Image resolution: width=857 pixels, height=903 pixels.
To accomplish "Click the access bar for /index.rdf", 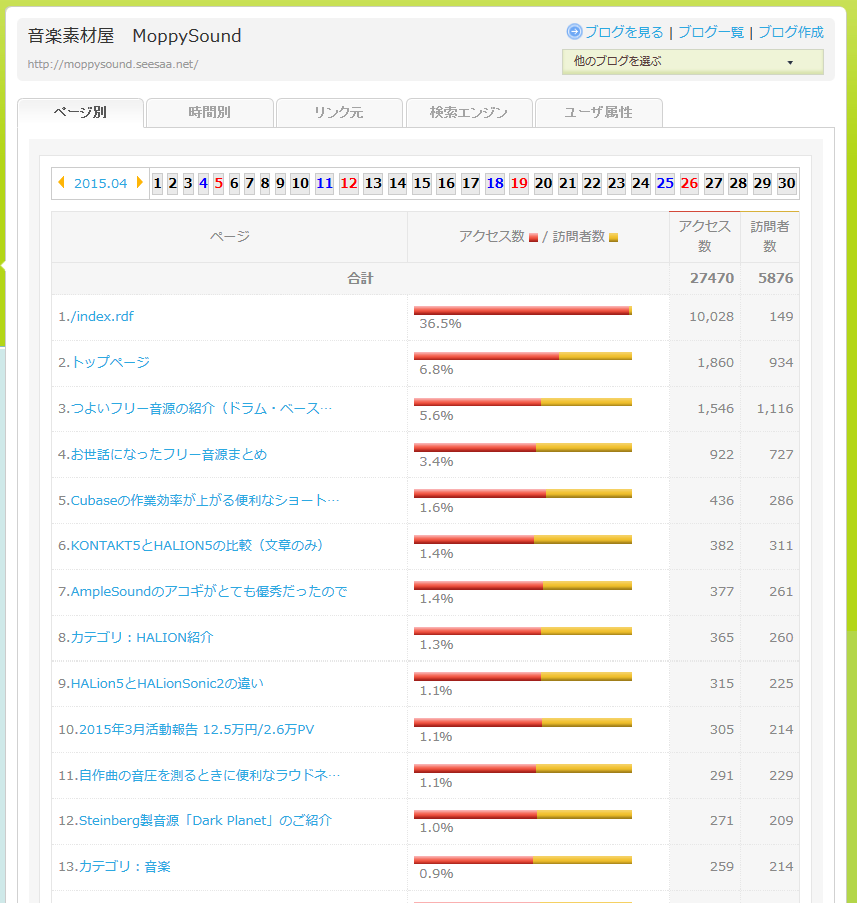I will pos(521,311).
